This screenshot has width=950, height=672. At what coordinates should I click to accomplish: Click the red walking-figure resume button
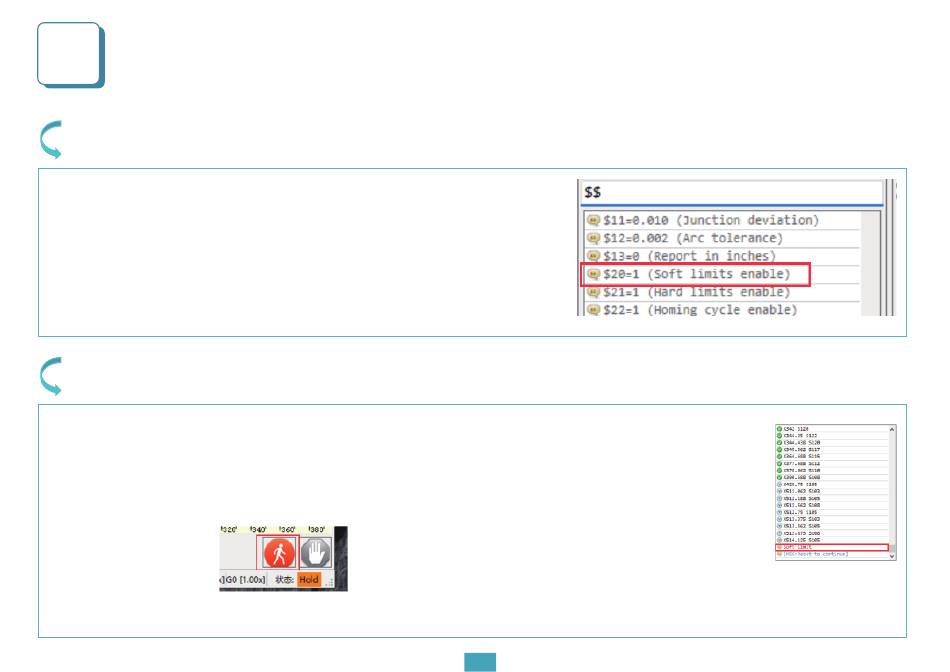click(279, 553)
